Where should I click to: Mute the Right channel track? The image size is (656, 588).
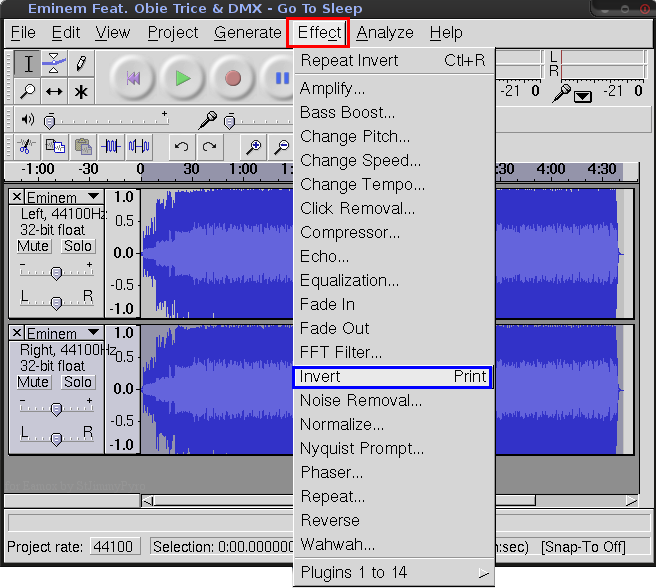tap(33, 382)
